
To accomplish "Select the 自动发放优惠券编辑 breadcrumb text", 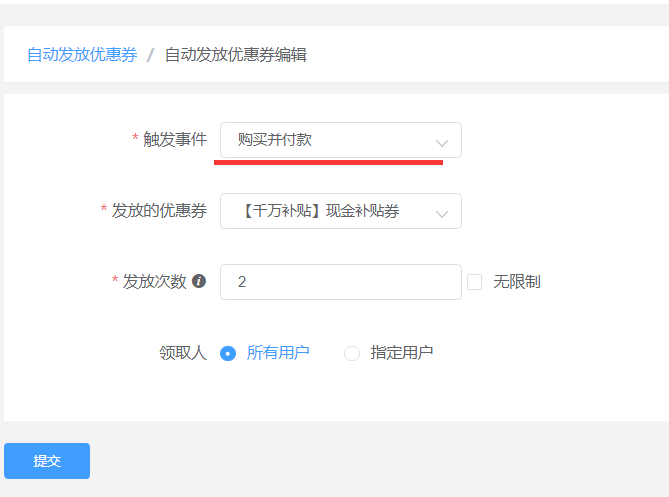I will [236, 55].
